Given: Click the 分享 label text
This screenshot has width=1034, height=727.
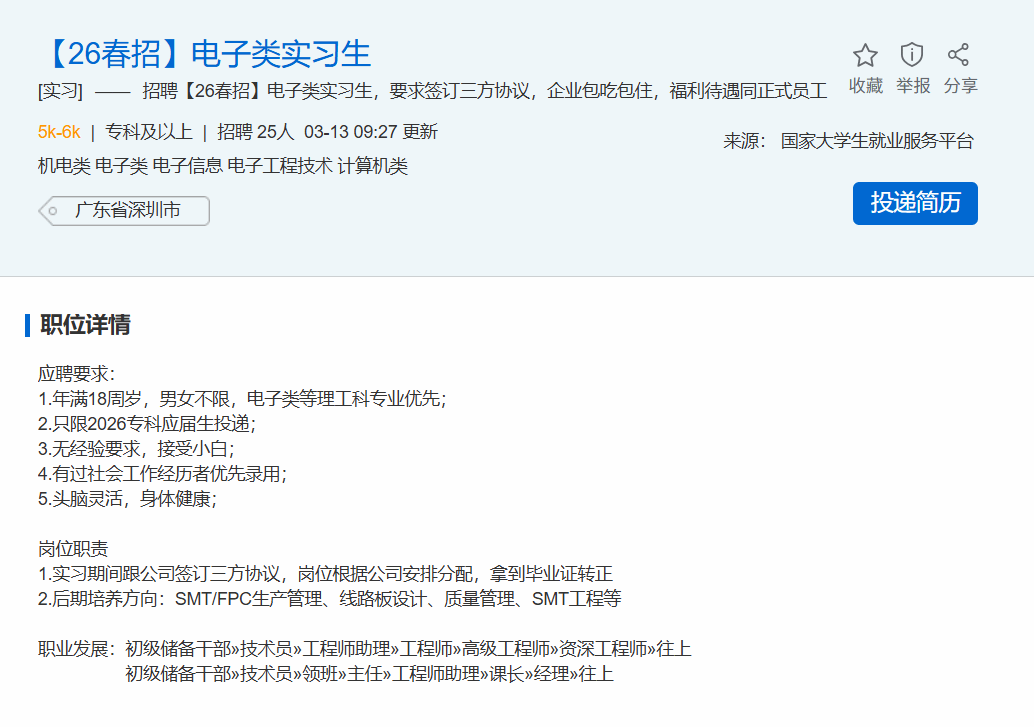Looking at the screenshot, I should 960,86.
